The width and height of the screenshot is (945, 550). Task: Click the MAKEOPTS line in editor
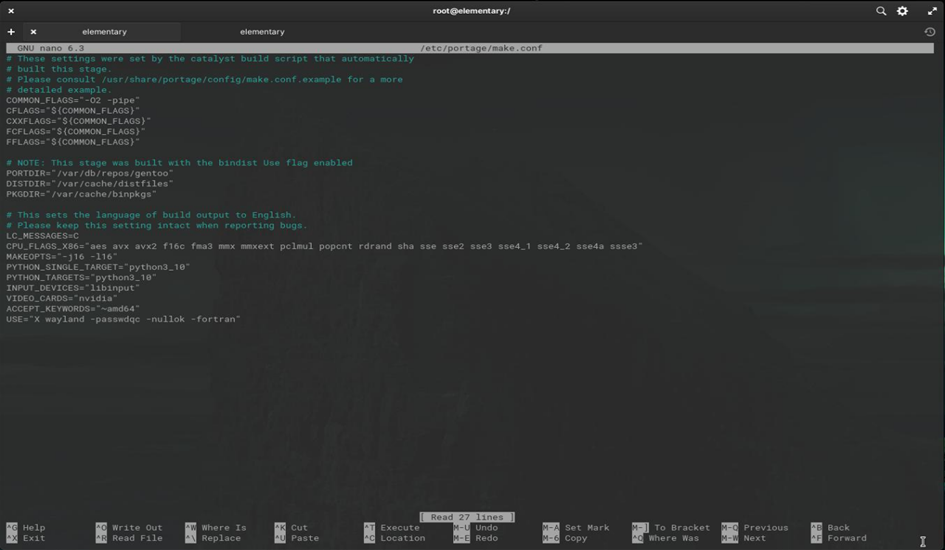pos(60,256)
